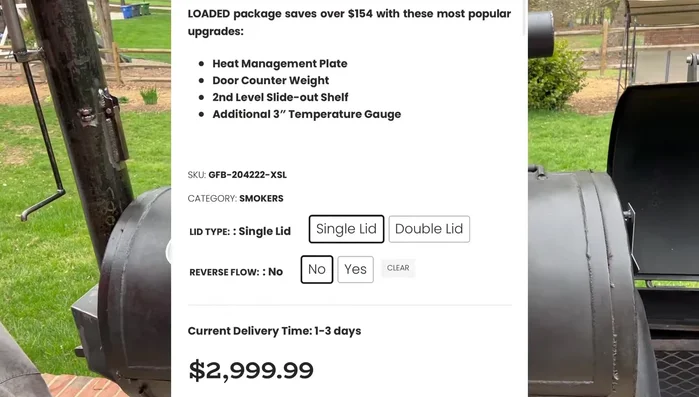The image size is (699, 397).
Task: Click the Current Delivery Time text
Action: pos(274,331)
